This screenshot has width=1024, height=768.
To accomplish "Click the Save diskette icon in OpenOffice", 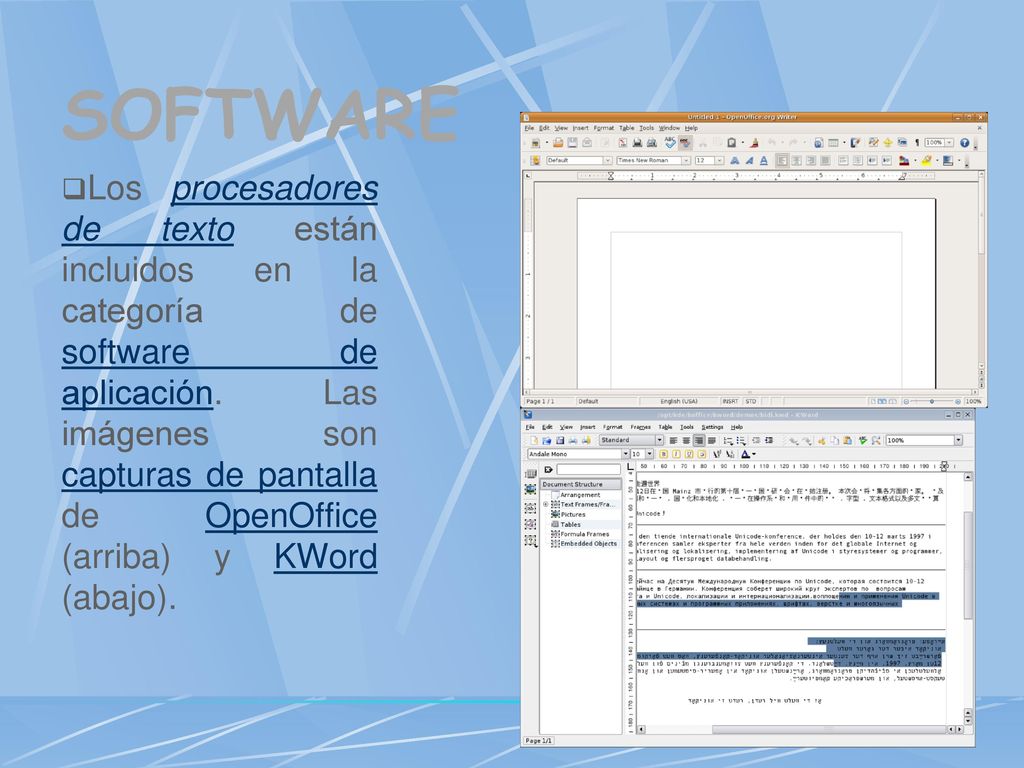I will point(572,142).
